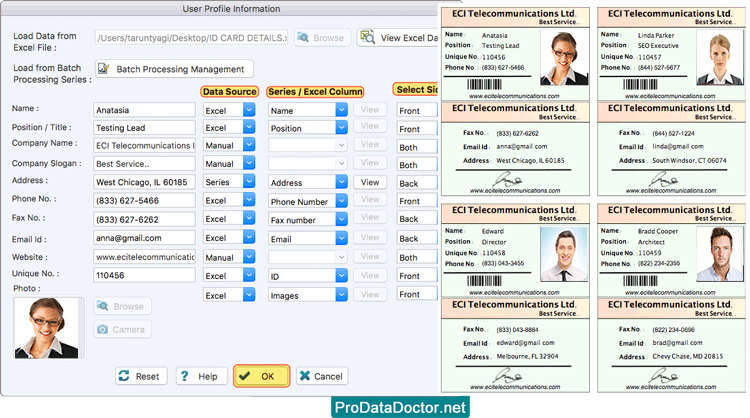Select Bradd Cooper's ID card front preview
Image resolution: width=750 pixels, height=418 pixels.
point(671,250)
